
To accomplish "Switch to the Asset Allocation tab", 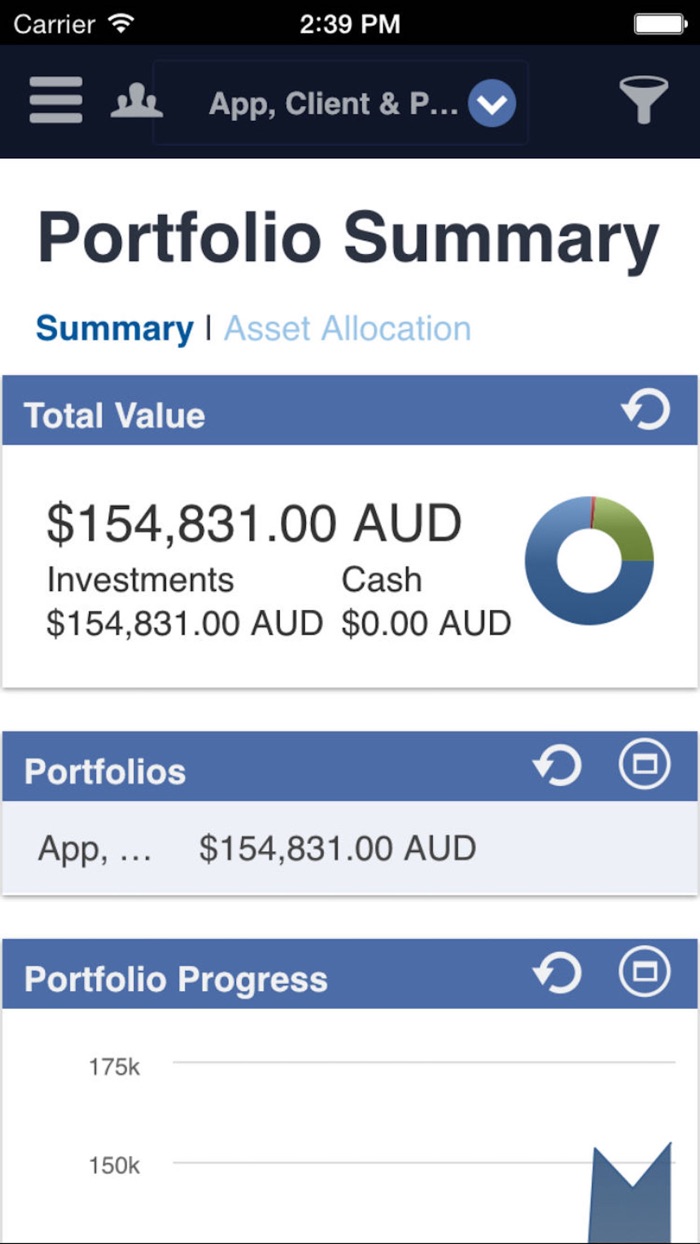I will coord(347,328).
